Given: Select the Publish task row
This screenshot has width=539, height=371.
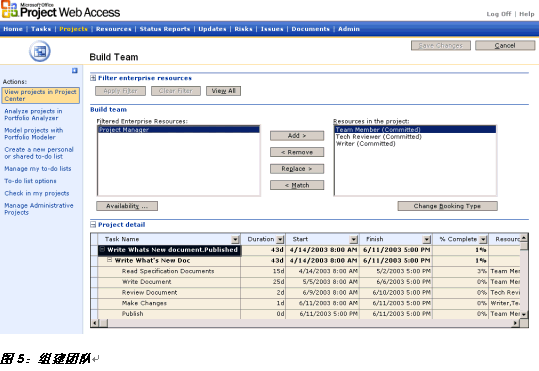Looking at the screenshot, I should coord(132,314).
